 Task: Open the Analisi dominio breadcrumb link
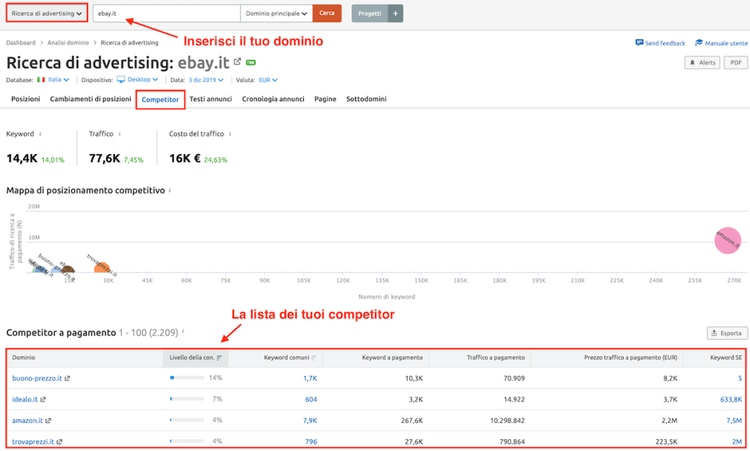point(68,43)
